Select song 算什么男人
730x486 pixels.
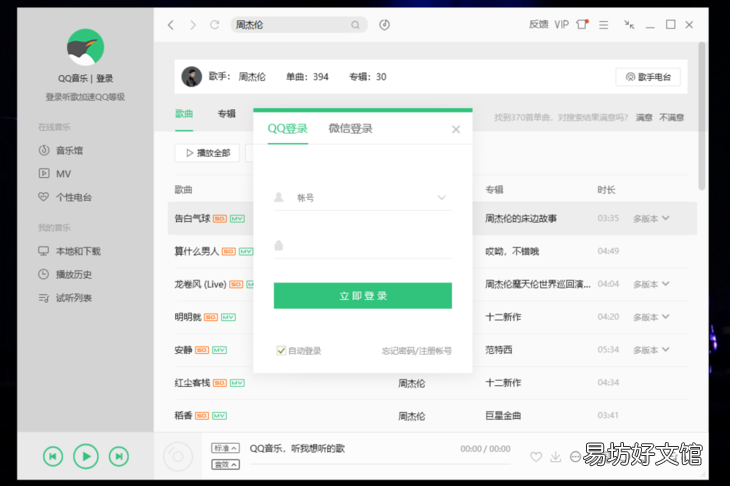click(x=196, y=251)
